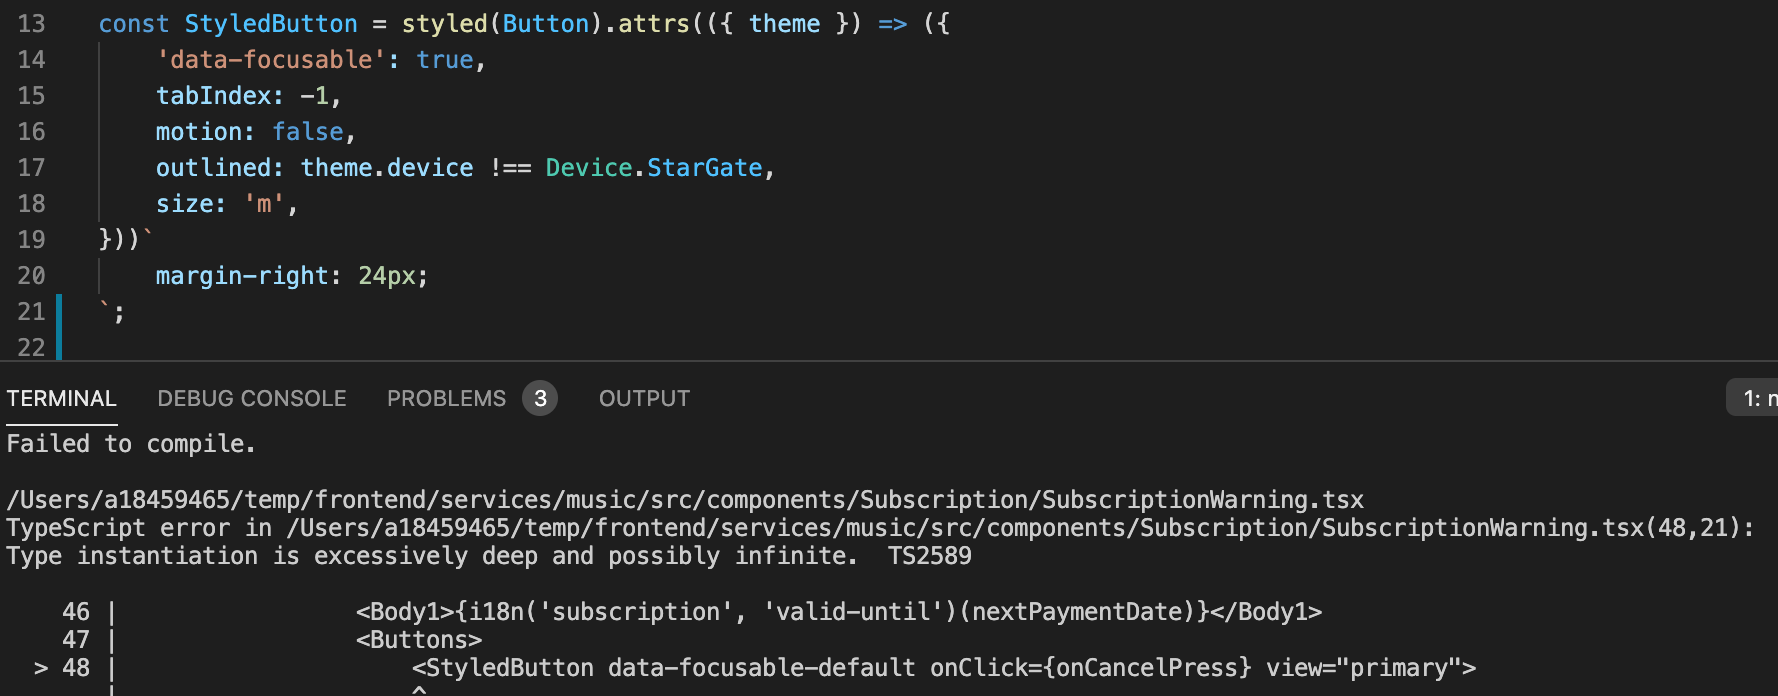The width and height of the screenshot is (1778, 696).
Task: Switch to the TERMINAL tab
Action: pyautogui.click(x=61, y=398)
